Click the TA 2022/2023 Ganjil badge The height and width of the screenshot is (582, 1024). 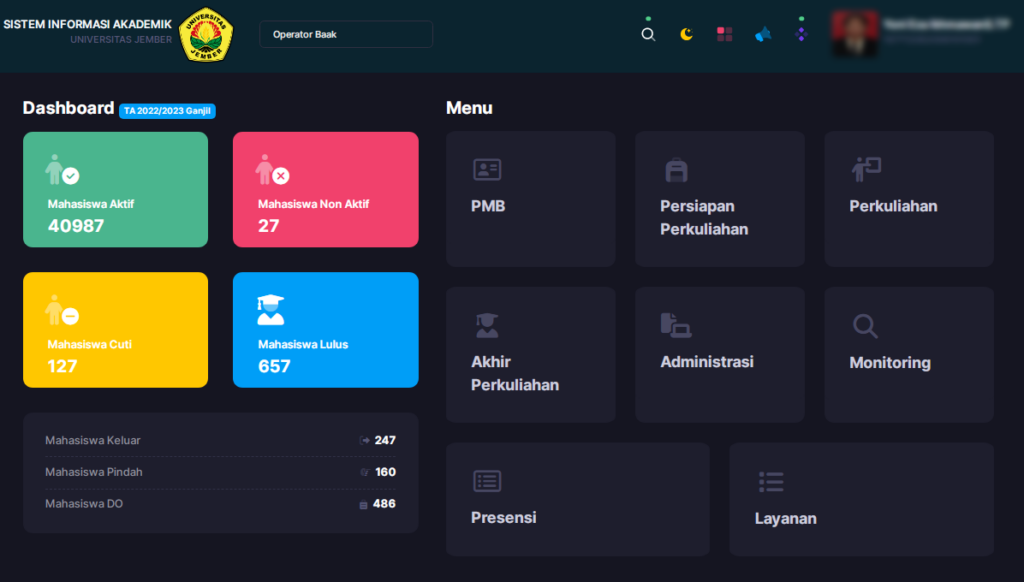pos(167,111)
